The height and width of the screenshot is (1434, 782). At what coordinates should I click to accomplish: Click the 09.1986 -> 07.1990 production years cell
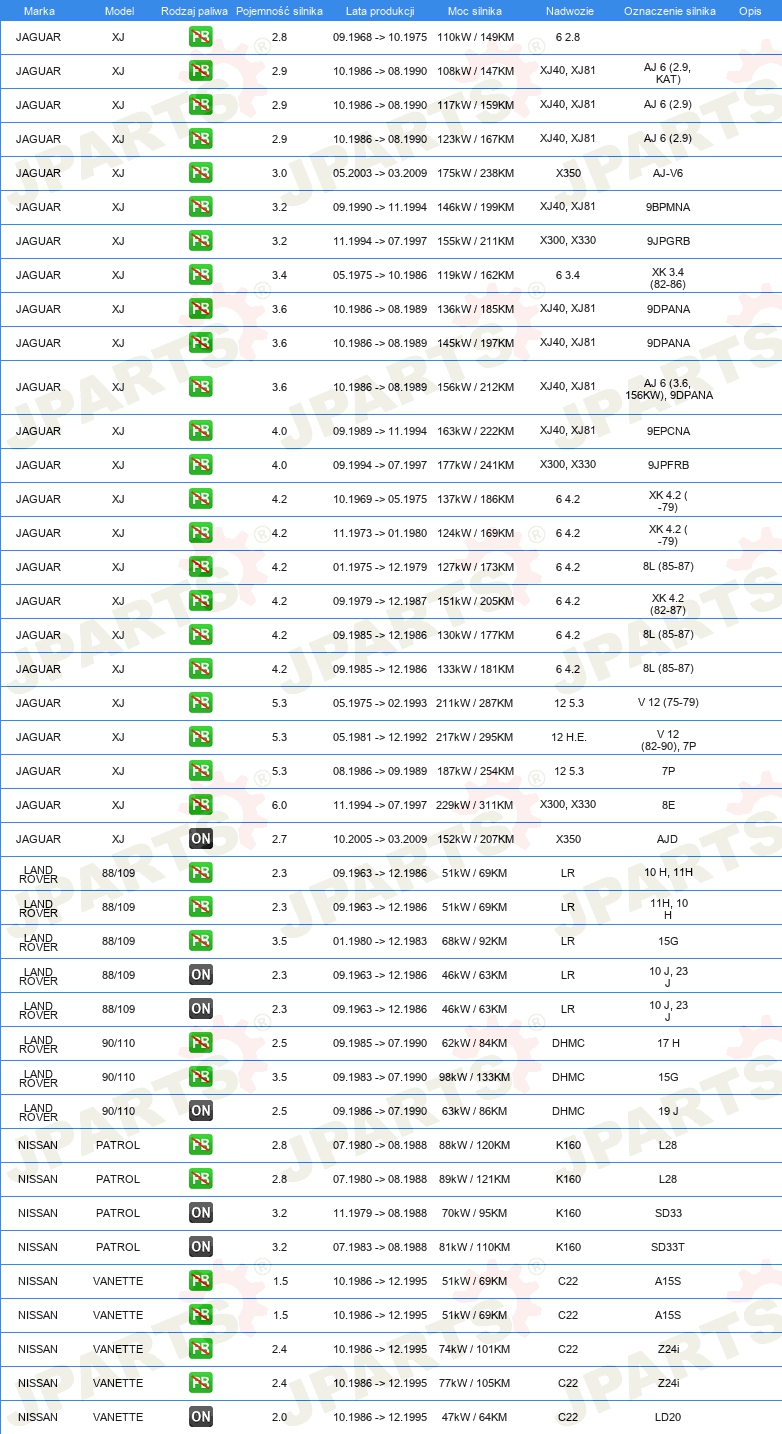(380, 1111)
